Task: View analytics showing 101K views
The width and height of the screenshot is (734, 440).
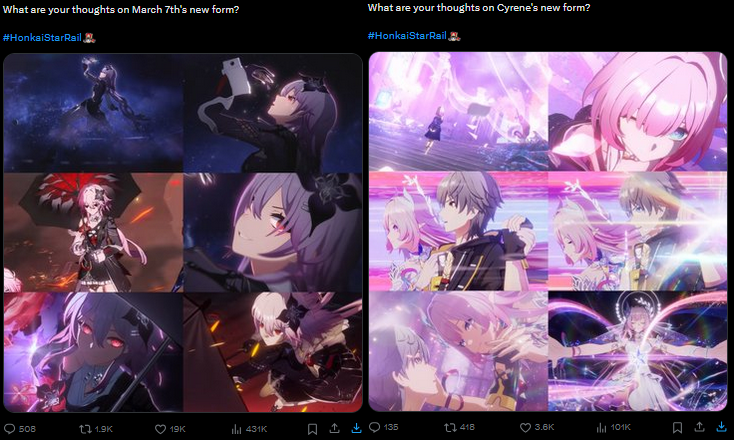Action: 614,427
